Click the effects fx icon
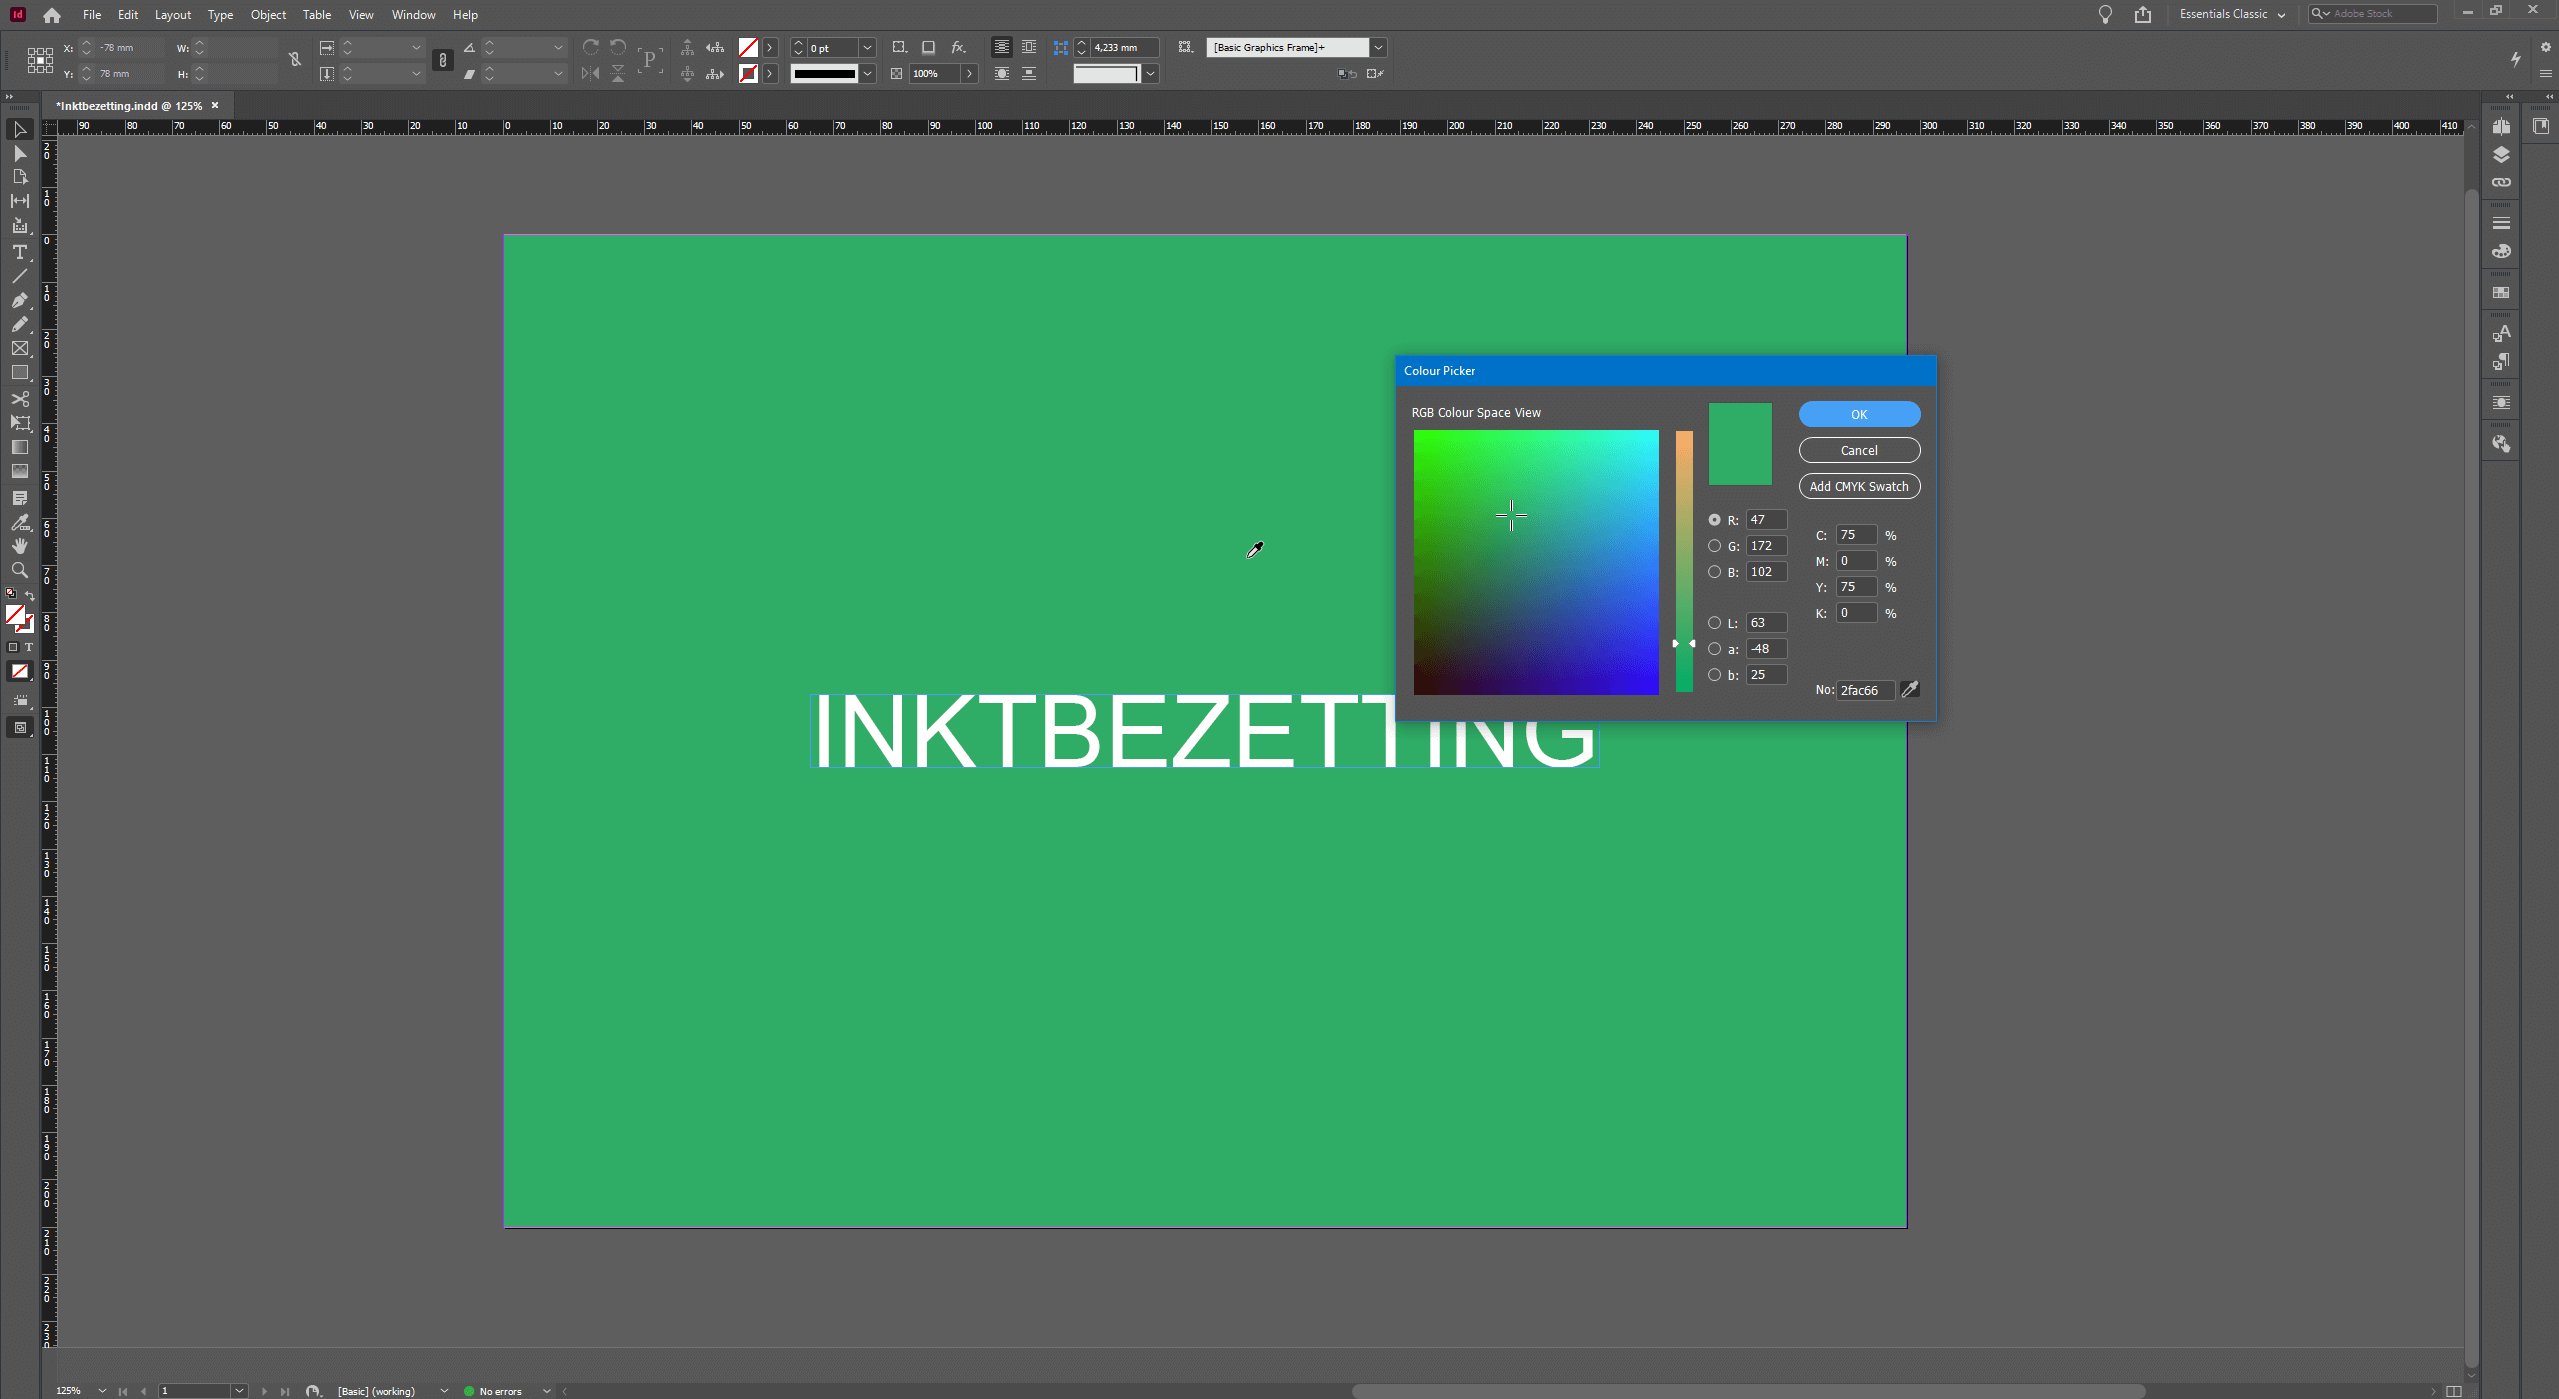 [958, 47]
